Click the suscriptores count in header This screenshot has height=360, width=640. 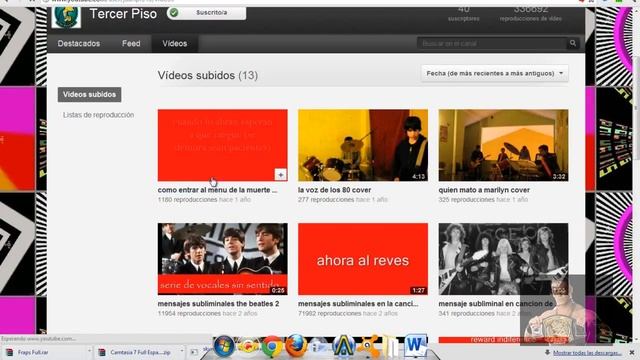coord(463,13)
